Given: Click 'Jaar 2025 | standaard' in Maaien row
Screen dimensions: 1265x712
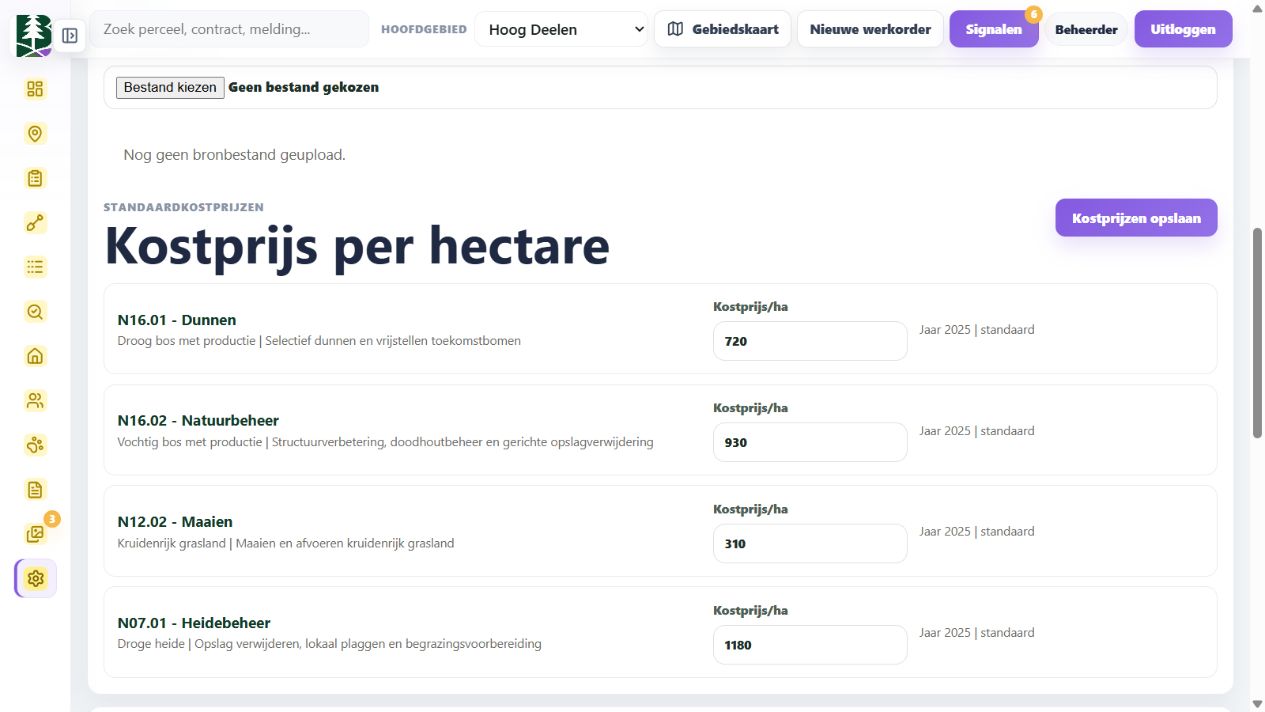Looking at the screenshot, I should 977,532.
